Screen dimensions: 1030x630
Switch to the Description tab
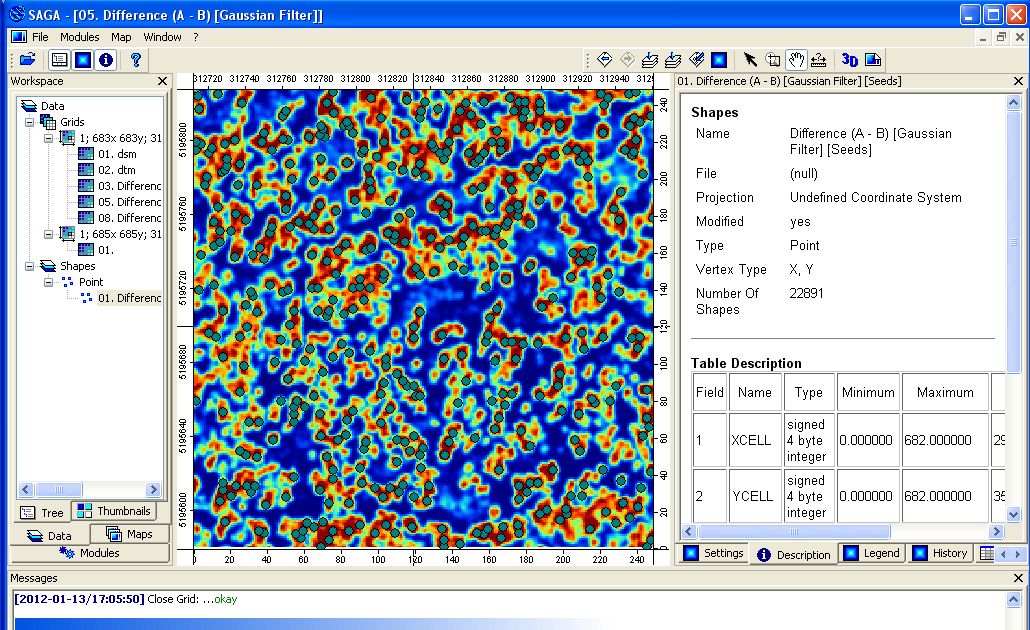(x=794, y=554)
